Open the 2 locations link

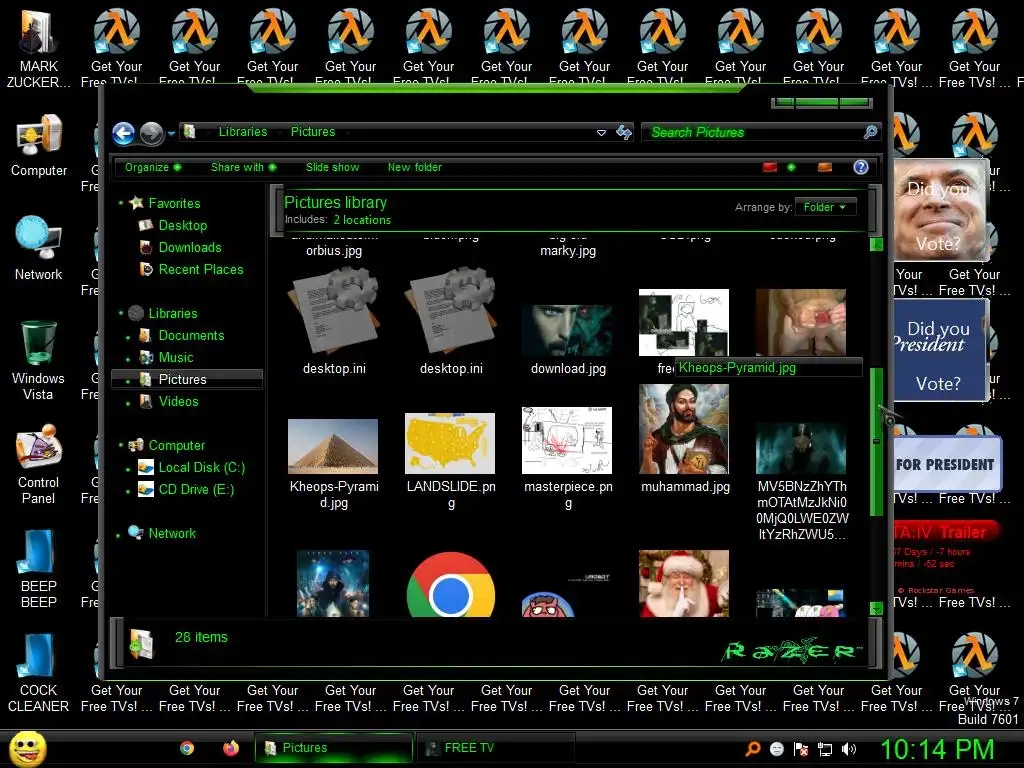tap(362, 220)
